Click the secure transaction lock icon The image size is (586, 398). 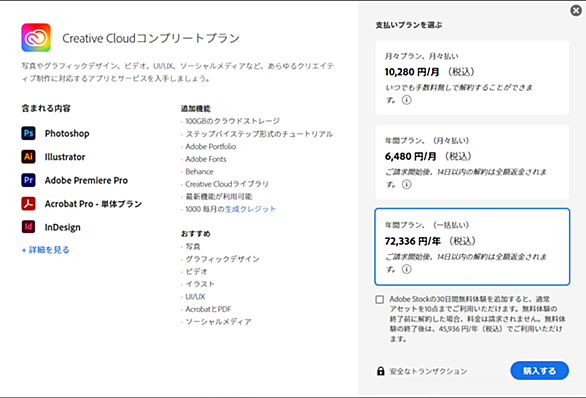(x=380, y=371)
